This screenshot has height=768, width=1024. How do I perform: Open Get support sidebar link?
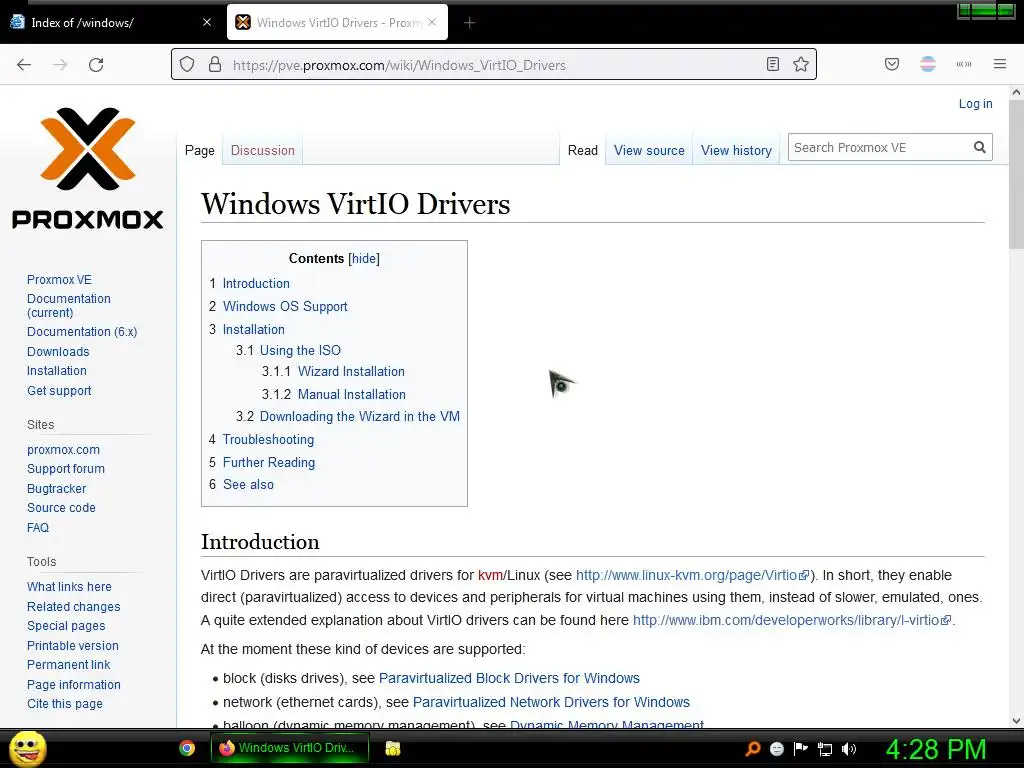pos(59,391)
